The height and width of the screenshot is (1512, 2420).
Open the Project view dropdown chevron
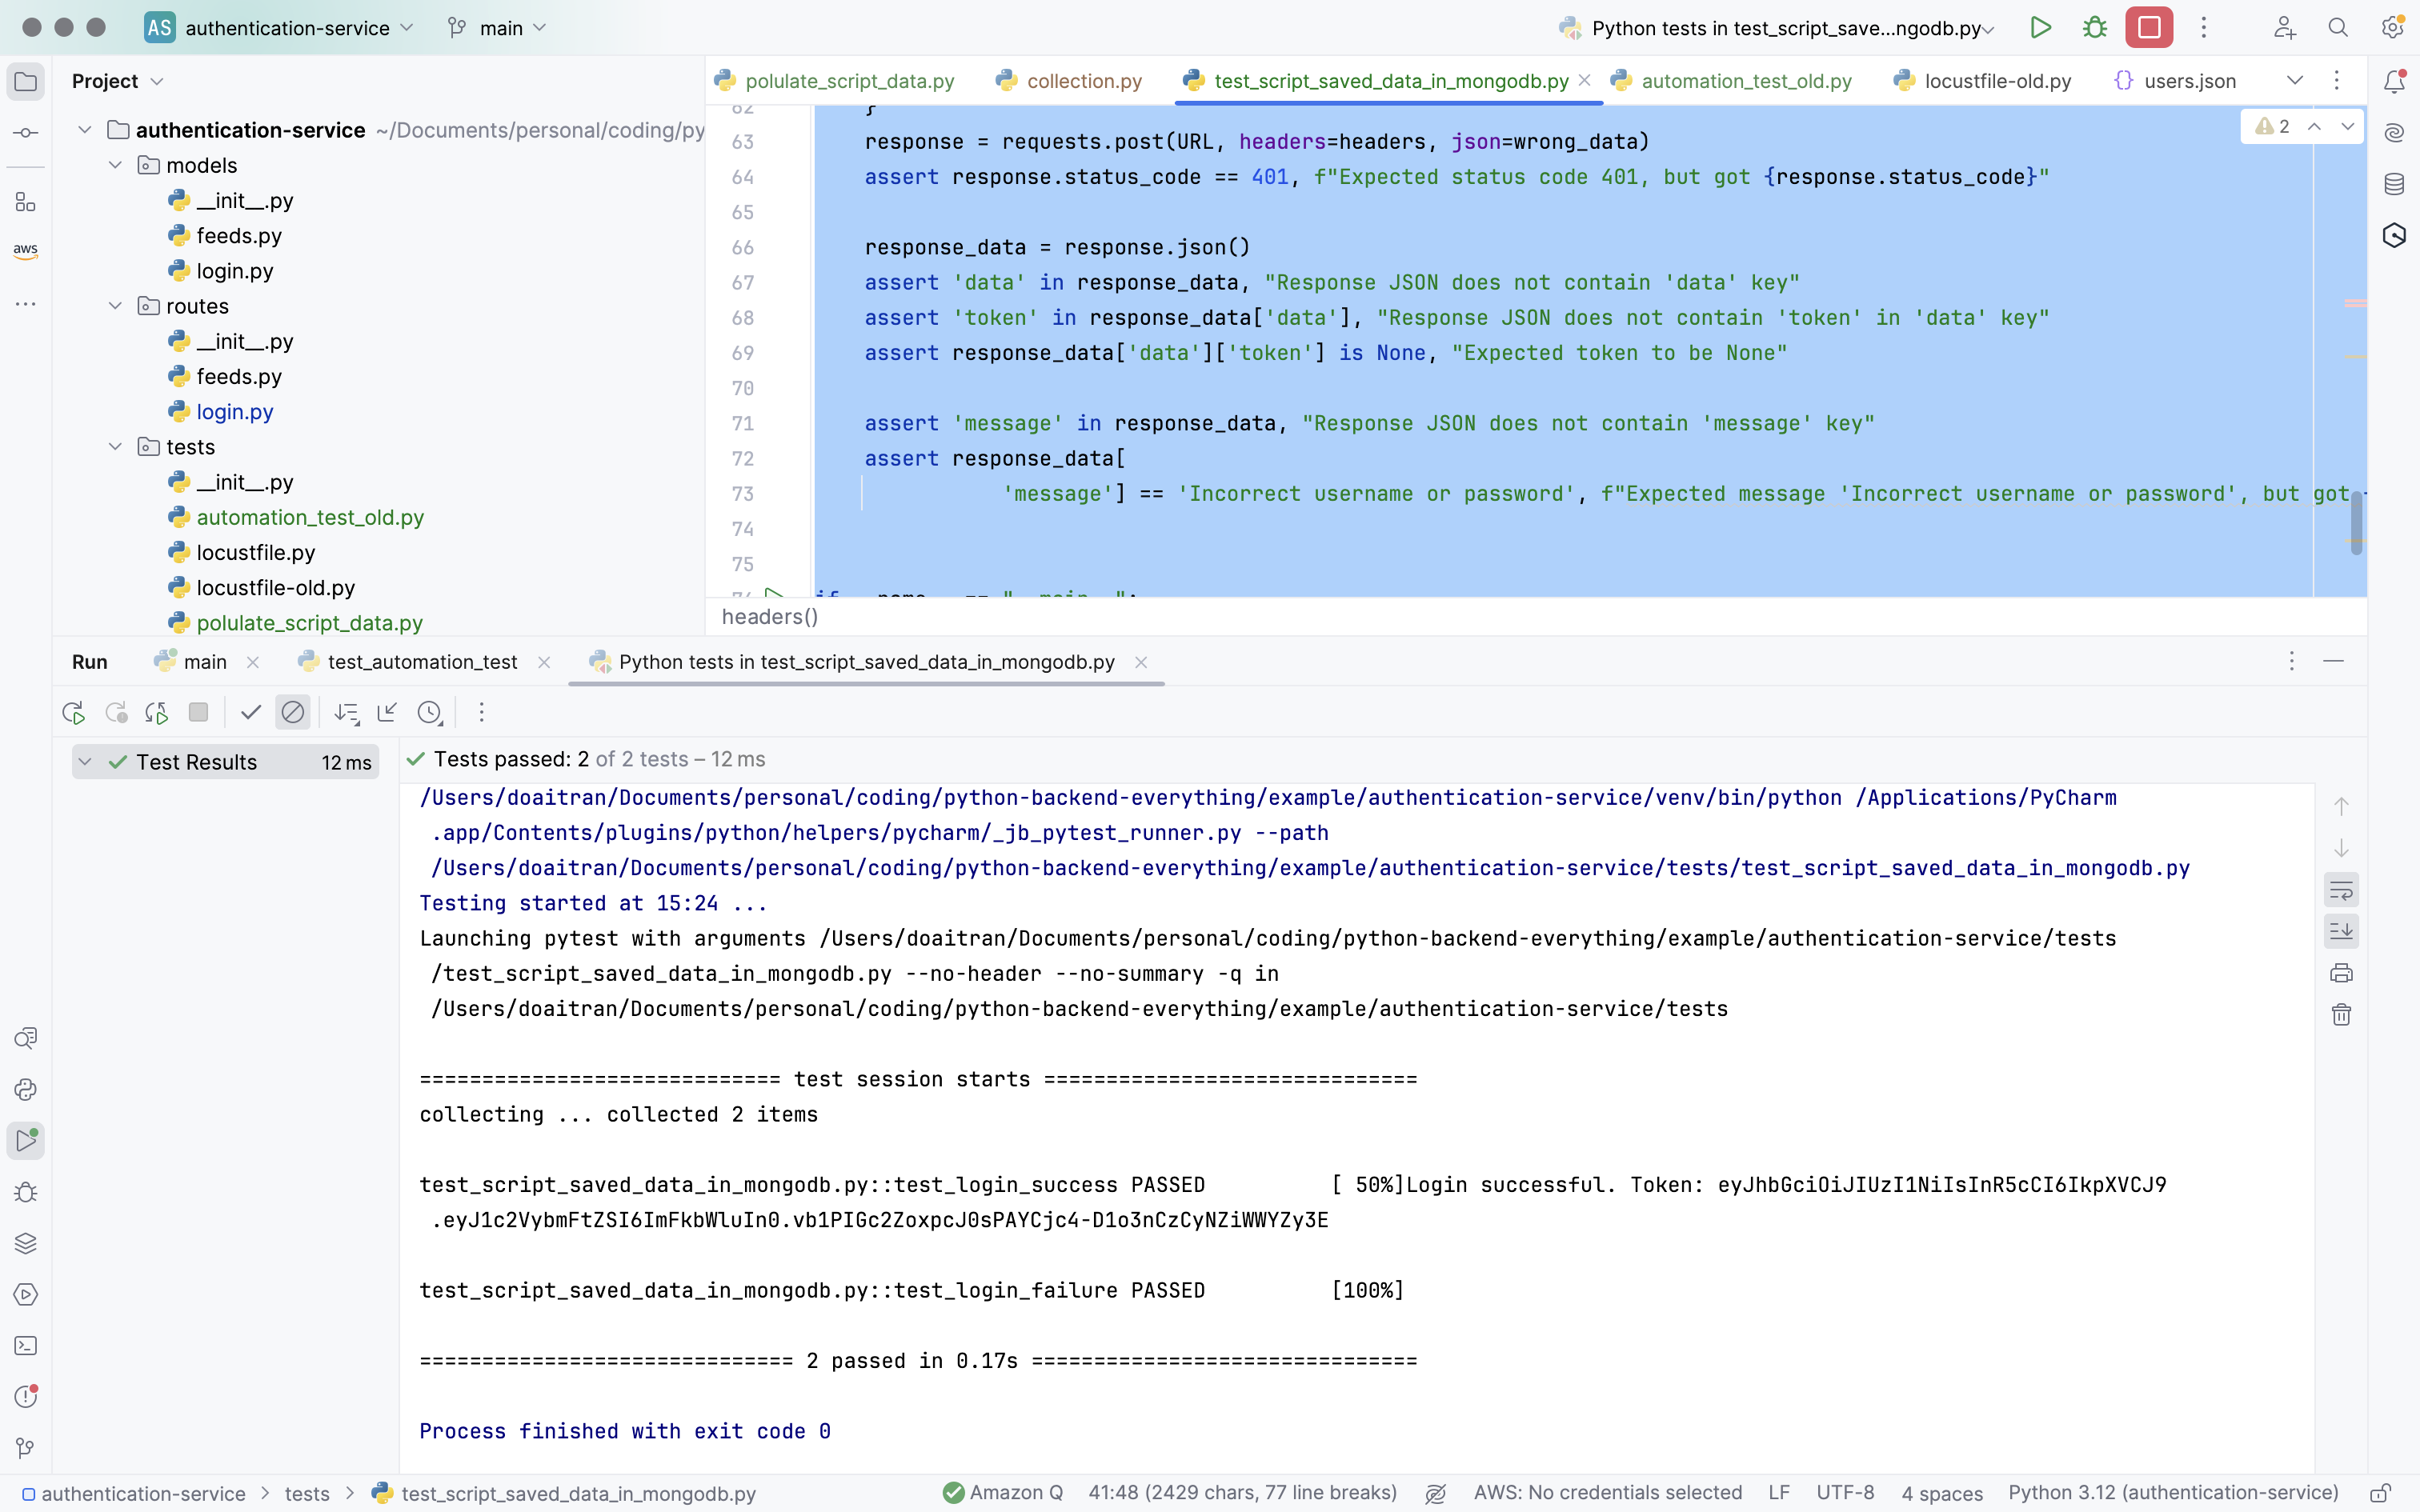coord(157,82)
